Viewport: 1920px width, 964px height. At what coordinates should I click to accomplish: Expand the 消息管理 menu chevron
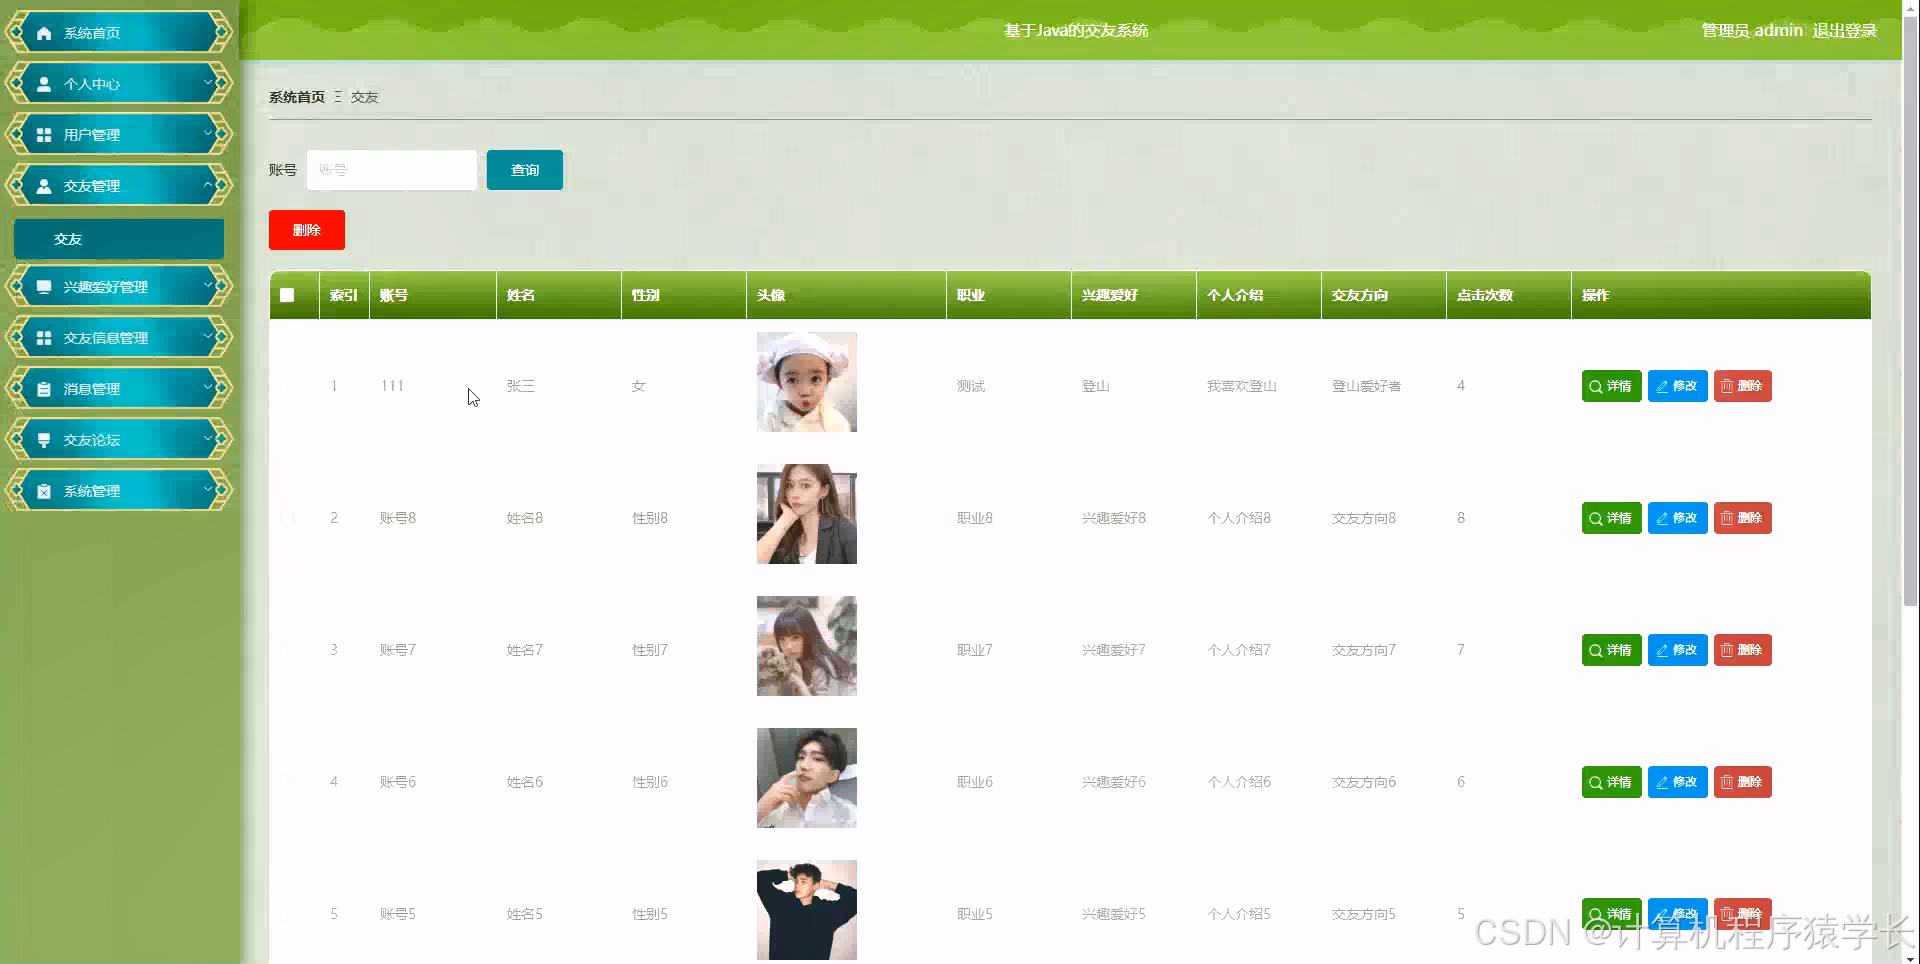(x=208, y=387)
